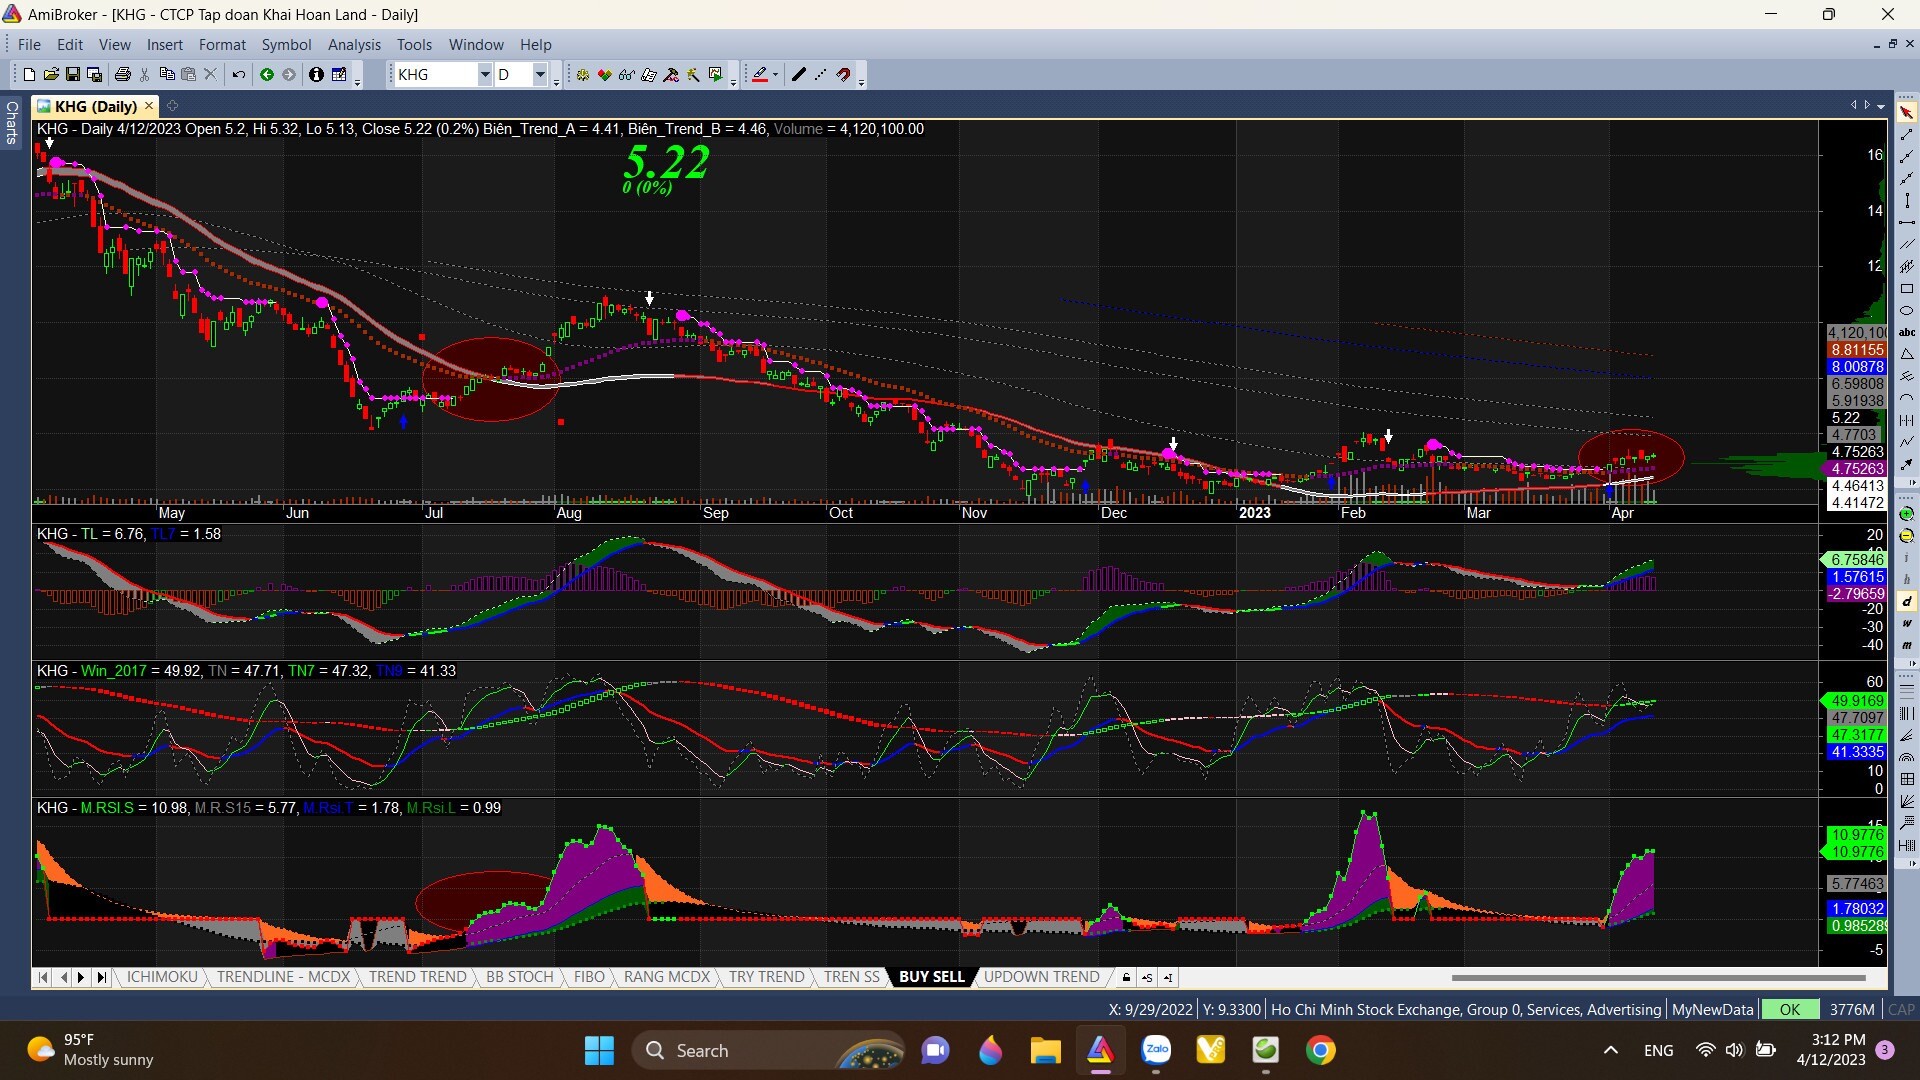Screen dimensions: 1920x1080
Task: Open the notepad/calendar toolbar icon
Action: pyautogui.click(x=339, y=75)
